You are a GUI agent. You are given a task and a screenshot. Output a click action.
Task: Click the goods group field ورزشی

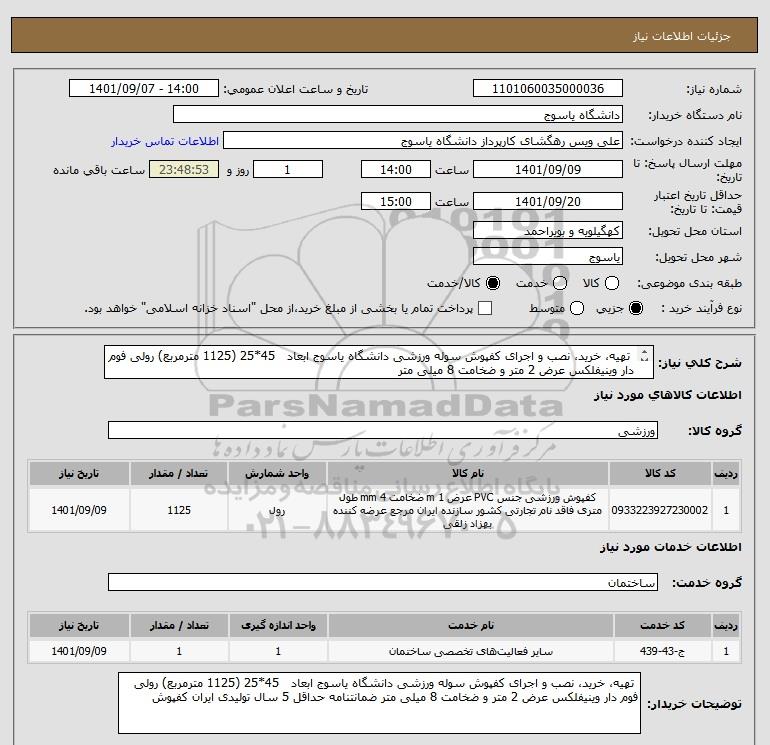pyautogui.click(x=383, y=431)
